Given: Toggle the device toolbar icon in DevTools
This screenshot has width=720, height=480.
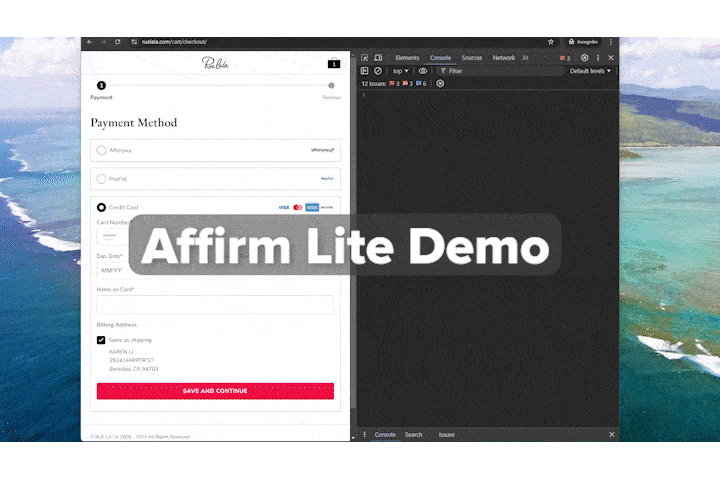Looking at the screenshot, I should coord(378,58).
